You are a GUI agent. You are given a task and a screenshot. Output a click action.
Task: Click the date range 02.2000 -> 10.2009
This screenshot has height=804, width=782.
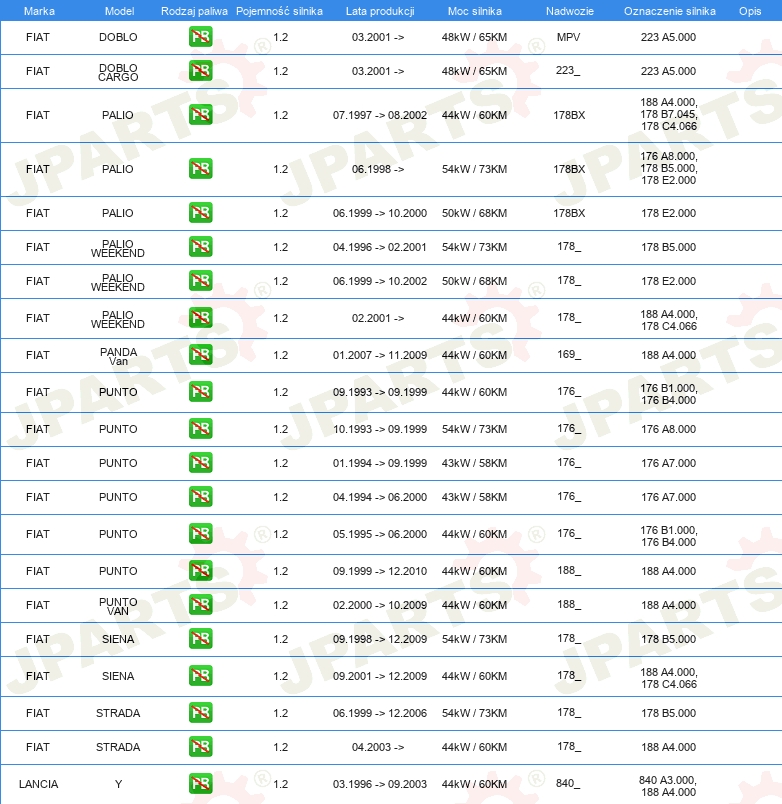(379, 605)
